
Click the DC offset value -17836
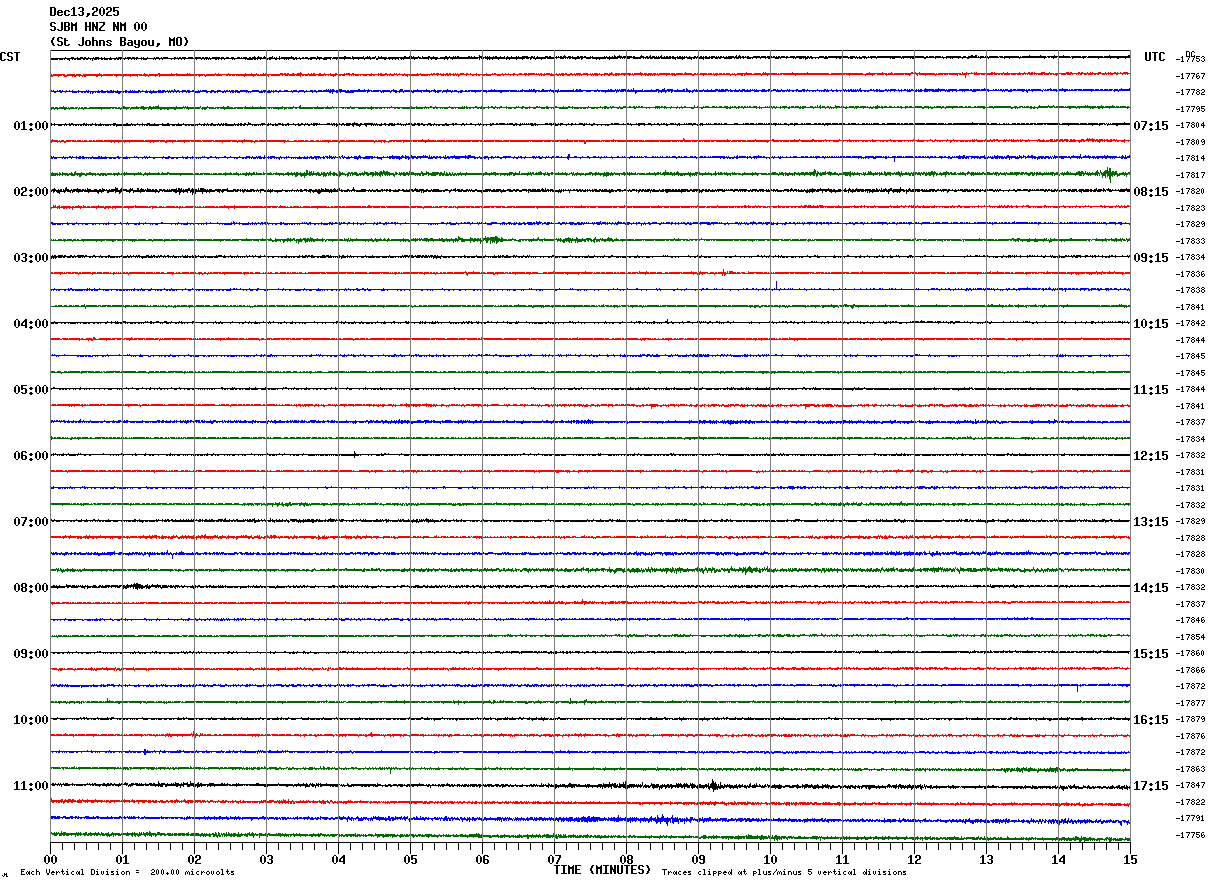[1190, 274]
